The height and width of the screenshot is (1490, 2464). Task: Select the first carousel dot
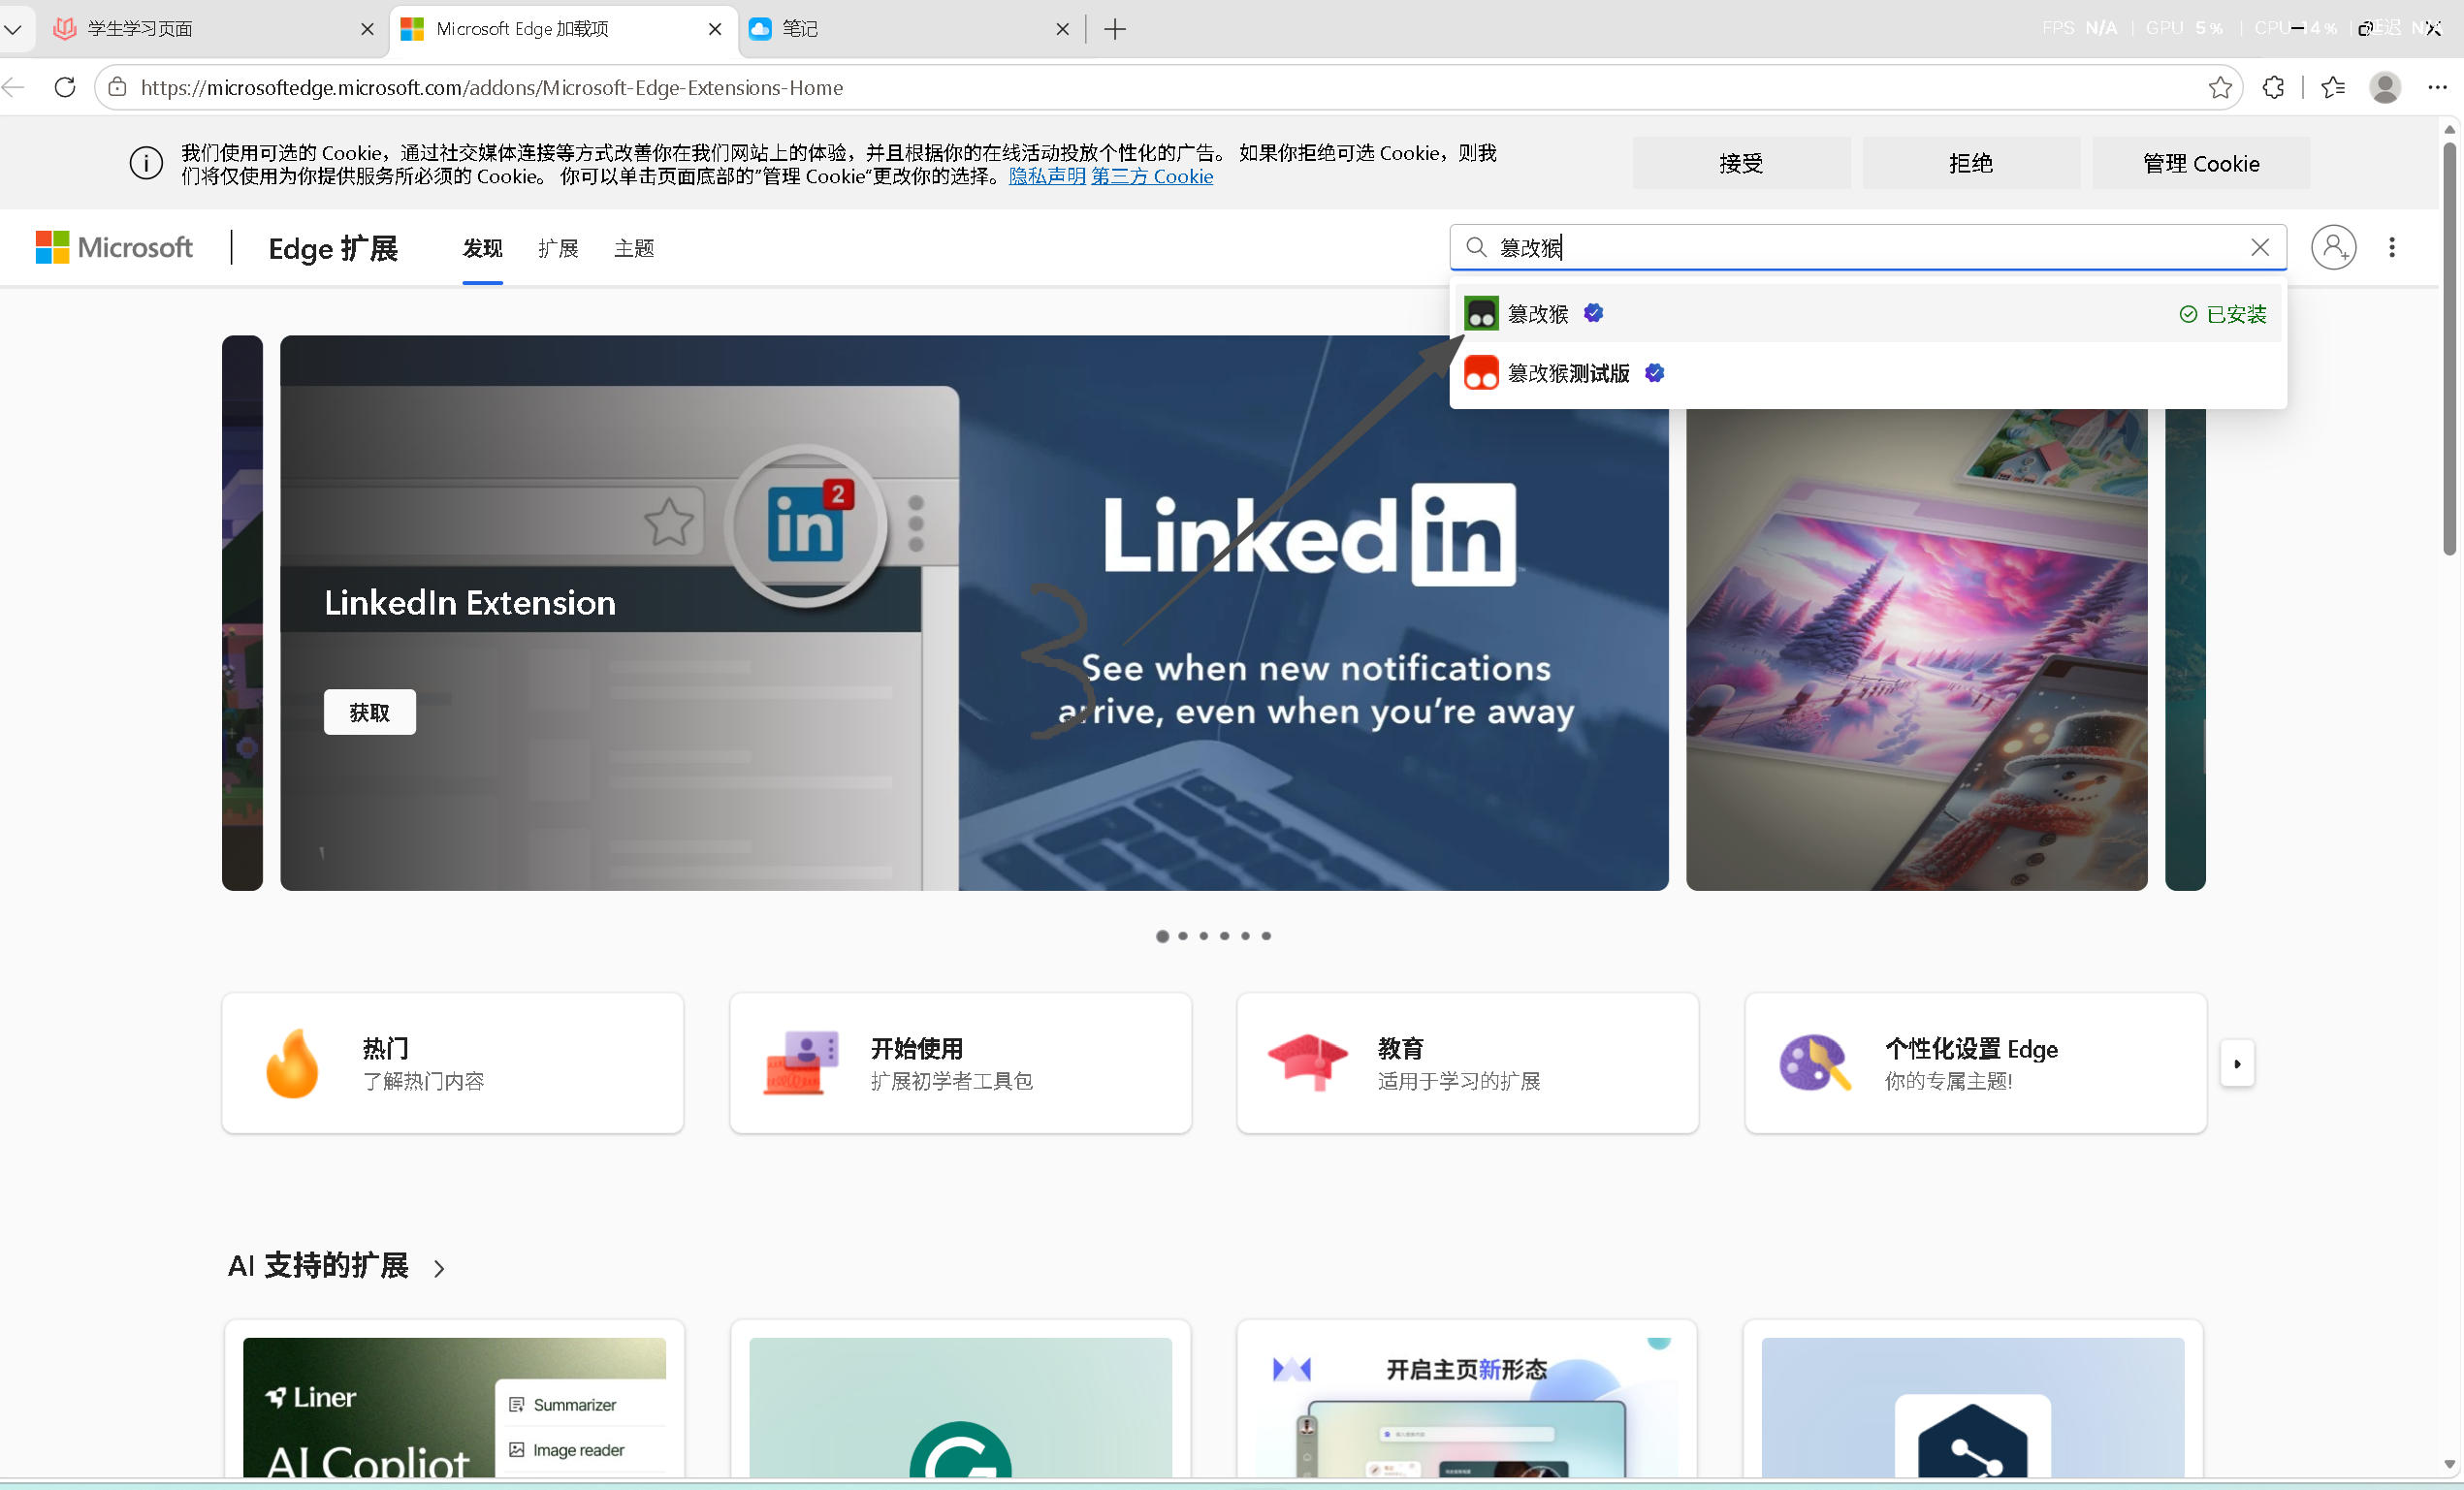pos(1162,936)
